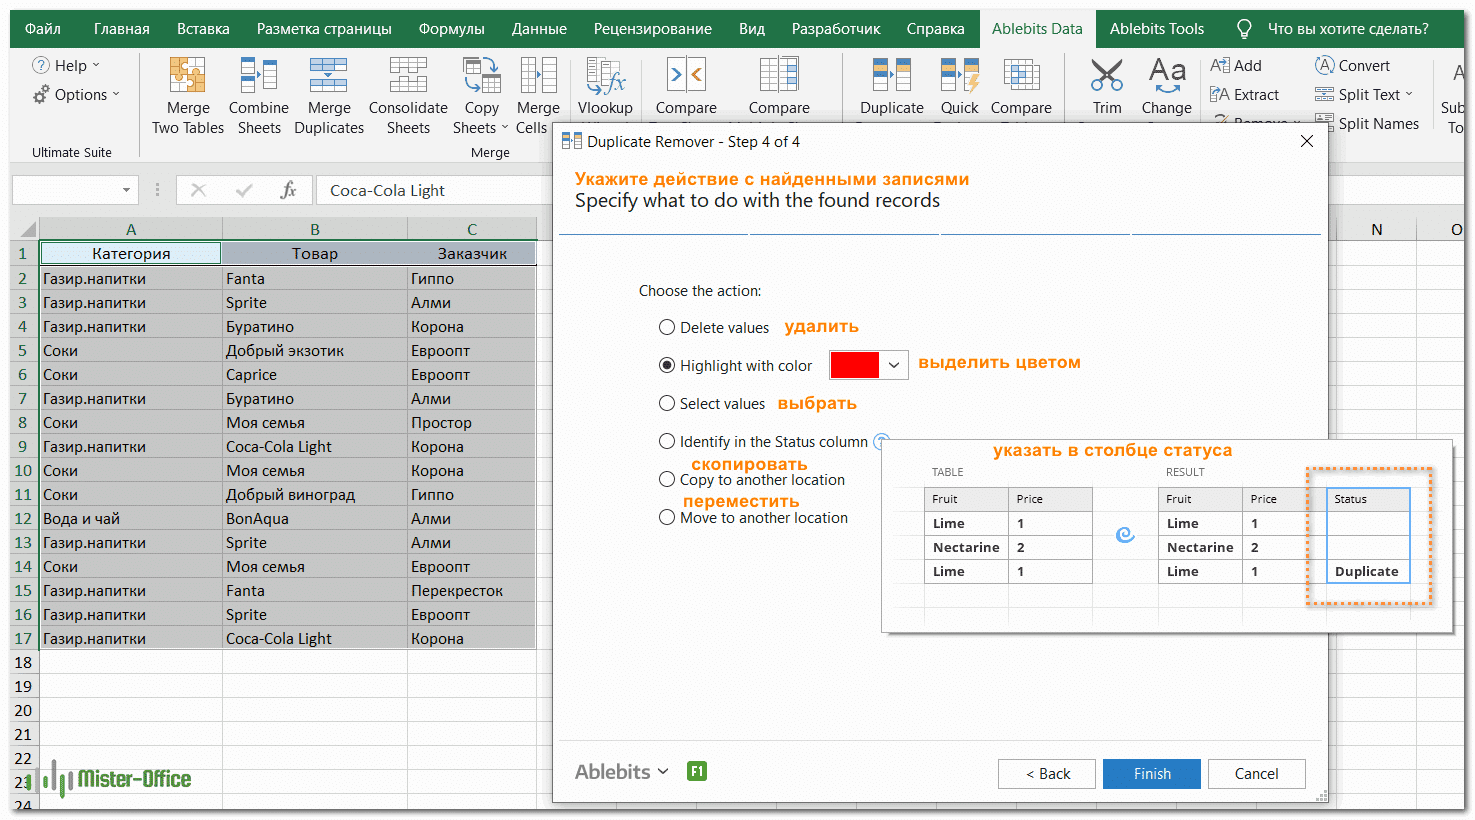Click the Merge Duplicates icon
The width and height of the screenshot is (1475, 820).
pyautogui.click(x=328, y=77)
